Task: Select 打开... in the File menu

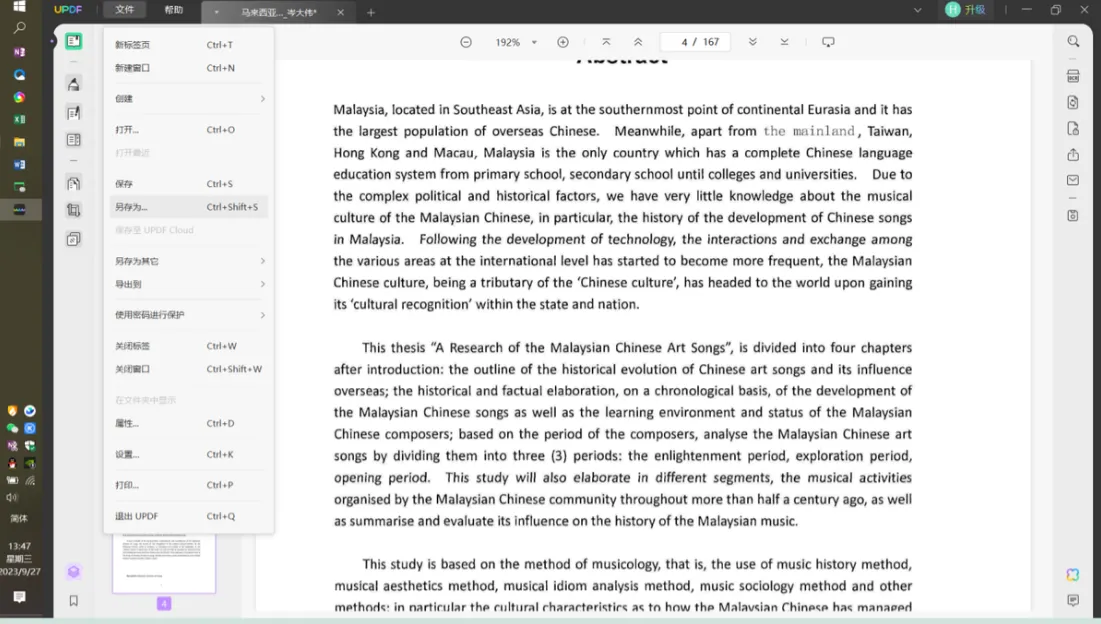Action: (x=190, y=130)
